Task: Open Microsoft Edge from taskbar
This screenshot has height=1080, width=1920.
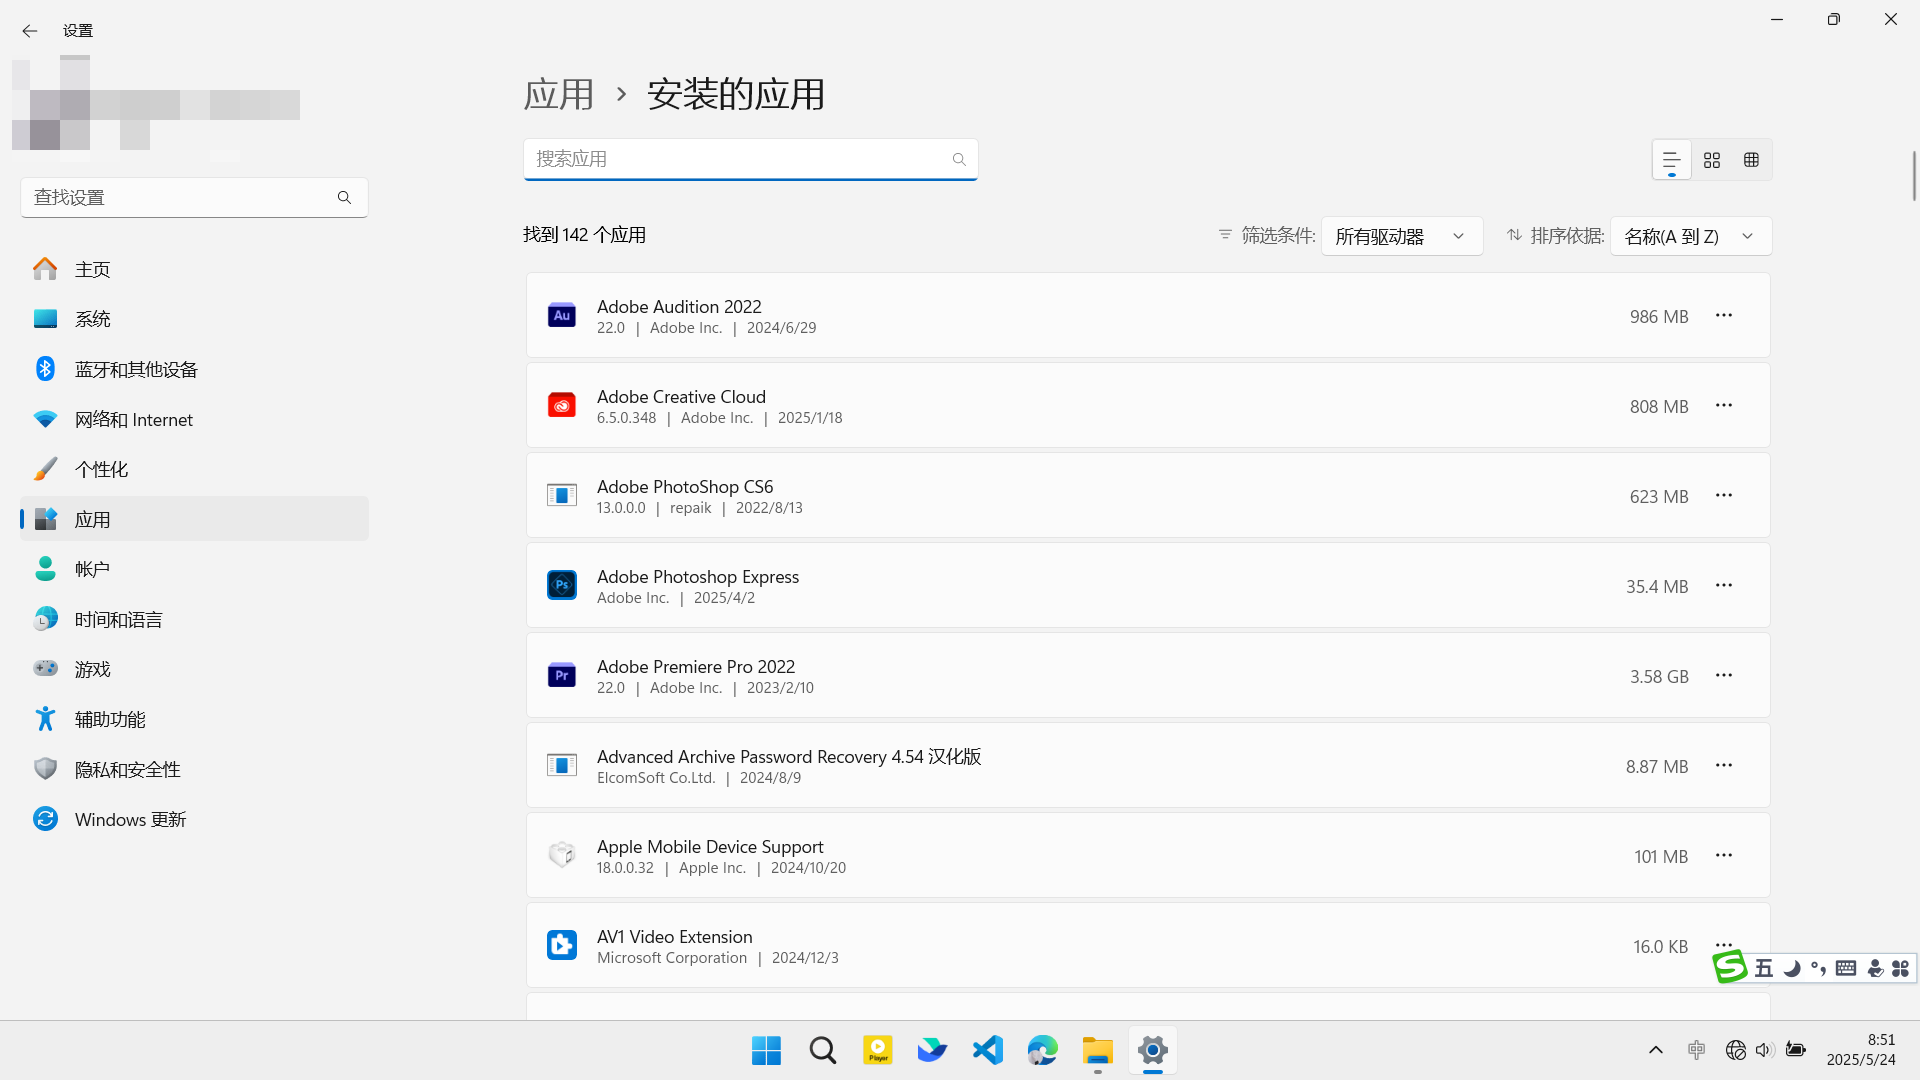Action: [1042, 1050]
